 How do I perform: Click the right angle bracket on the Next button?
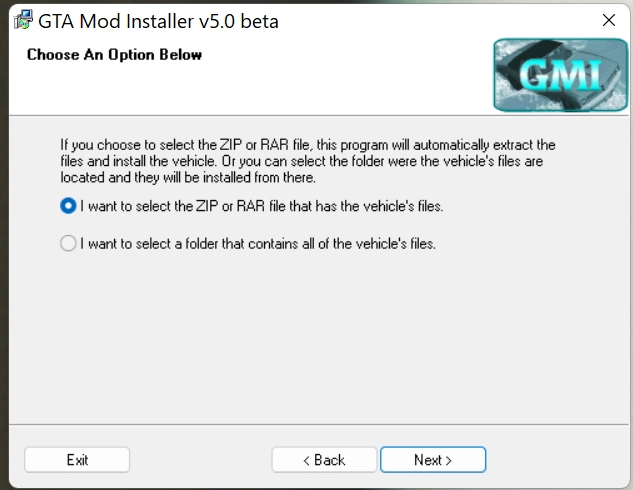(449, 460)
